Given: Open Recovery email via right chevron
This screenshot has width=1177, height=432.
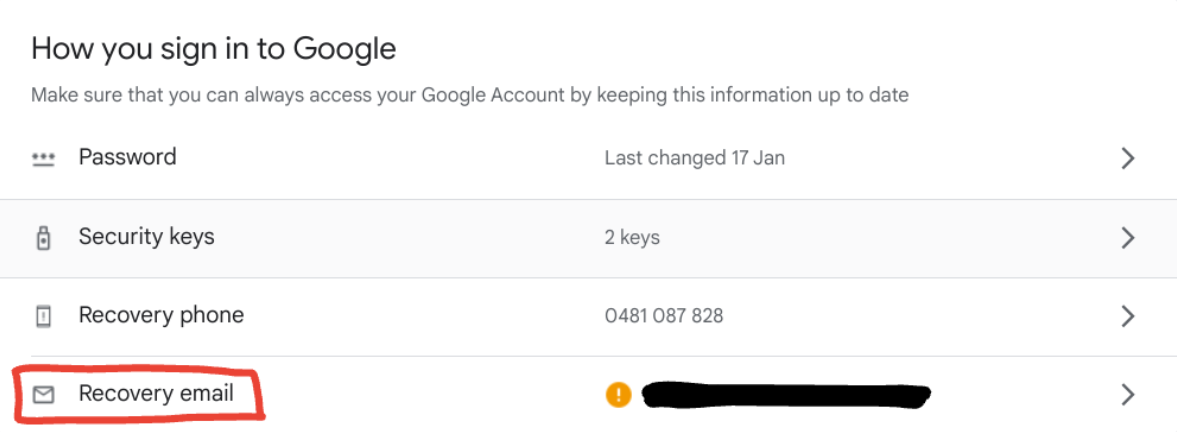Looking at the screenshot, I should tap(1128, 395).
